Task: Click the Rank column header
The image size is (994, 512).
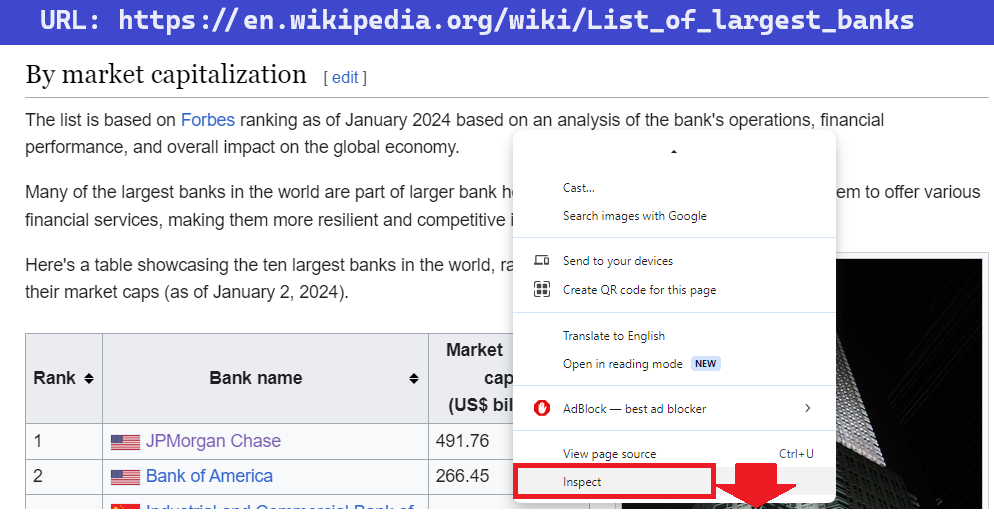Action: (x=64, y=378)
